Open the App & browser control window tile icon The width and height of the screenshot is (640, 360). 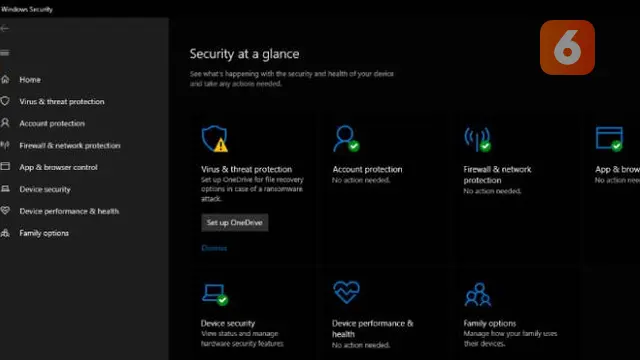pos(609,139)
